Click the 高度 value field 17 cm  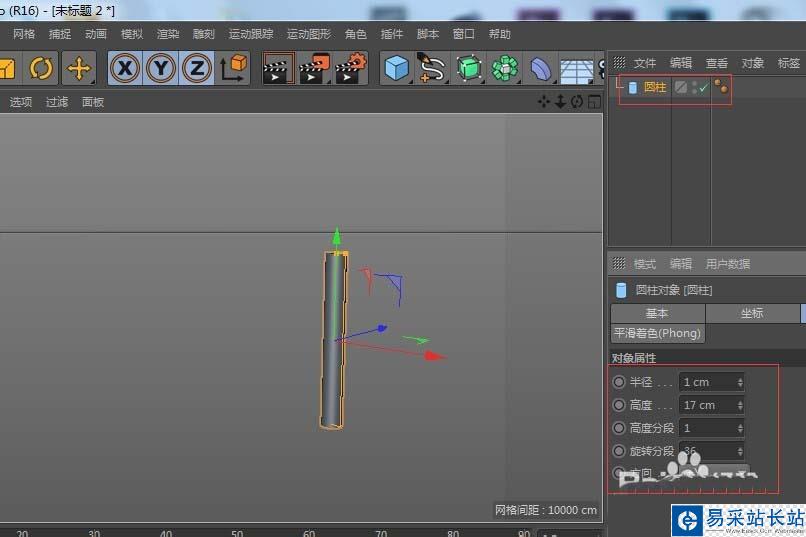[x=711, y=405]
